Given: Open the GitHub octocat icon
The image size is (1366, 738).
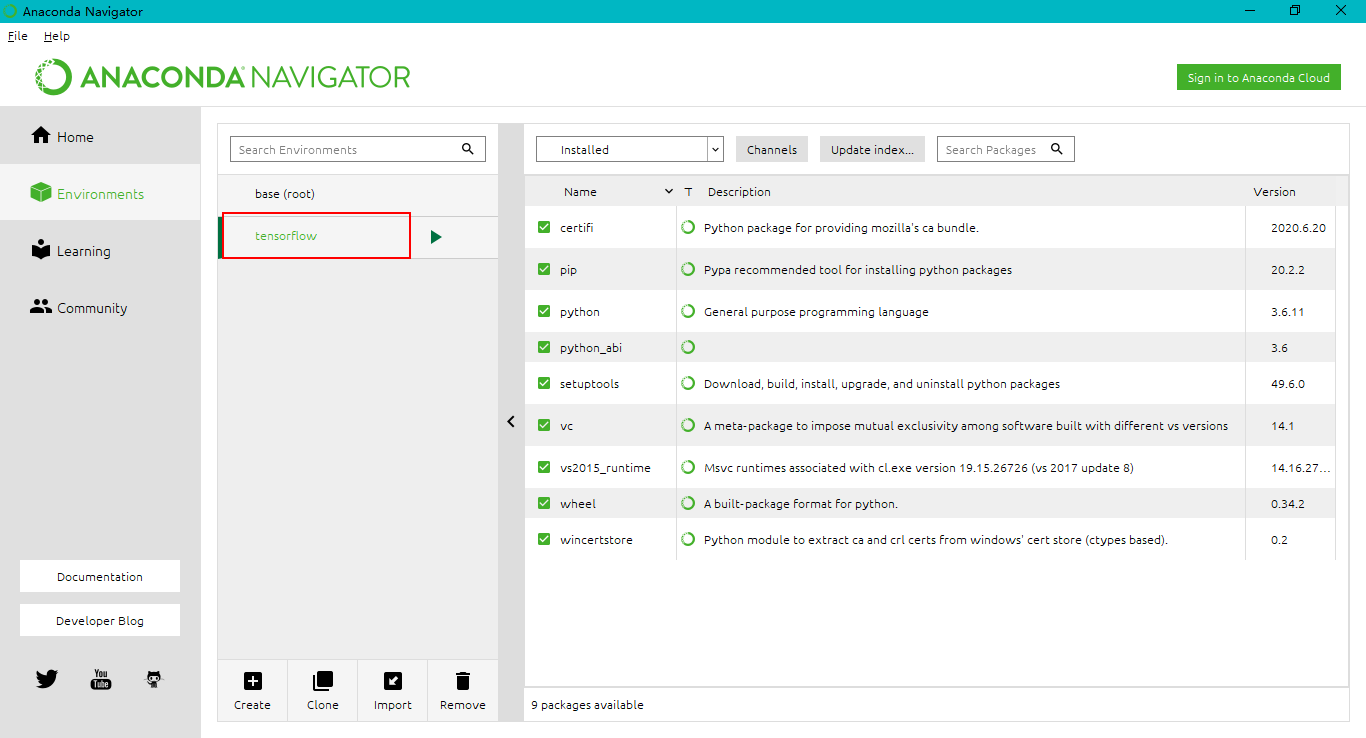Looking at the screenshot, I should coord(153,679).
